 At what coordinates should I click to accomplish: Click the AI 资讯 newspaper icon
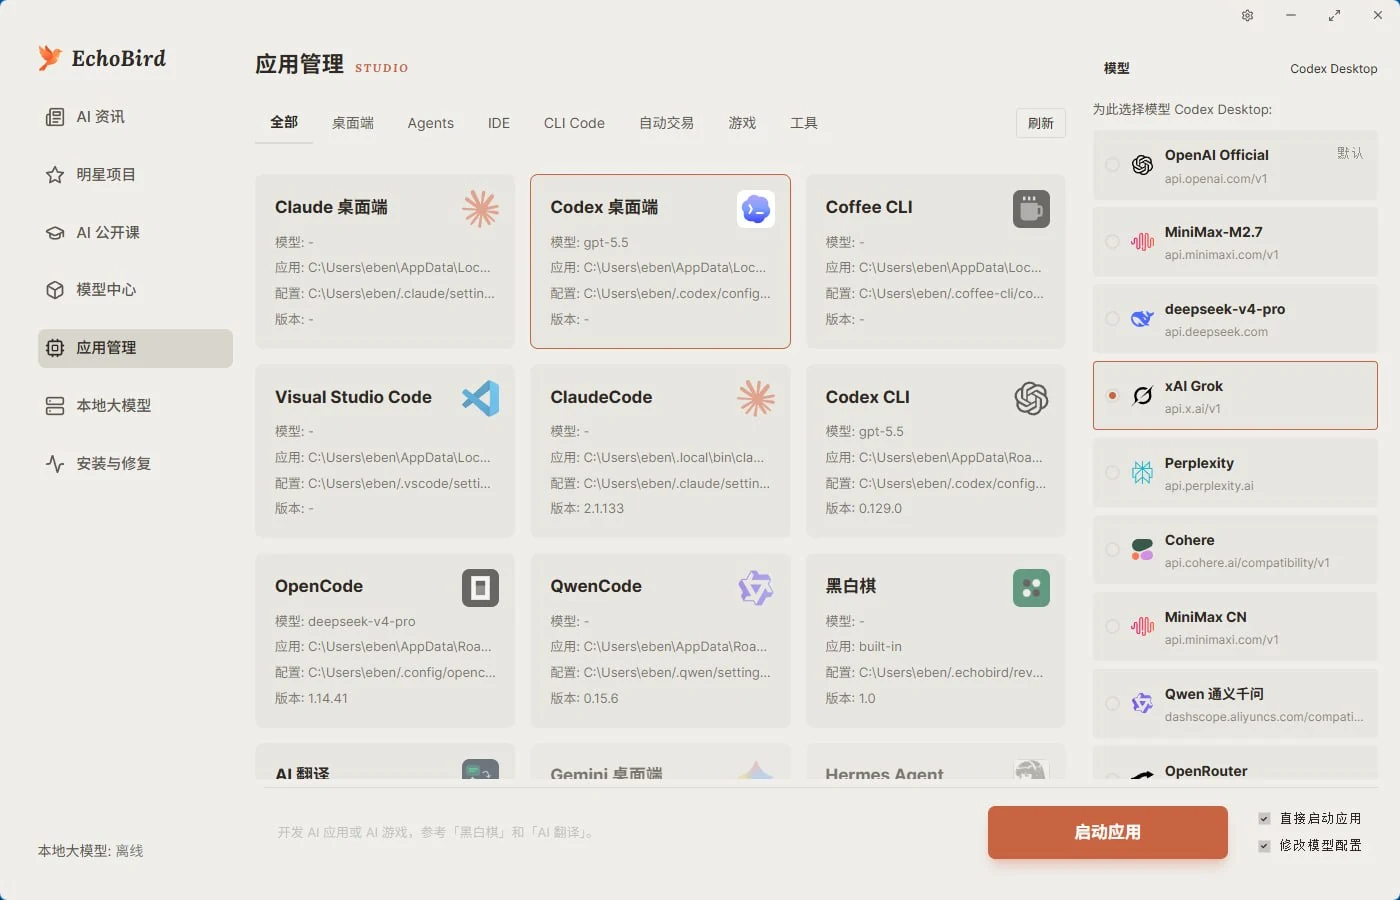(55, 117)
